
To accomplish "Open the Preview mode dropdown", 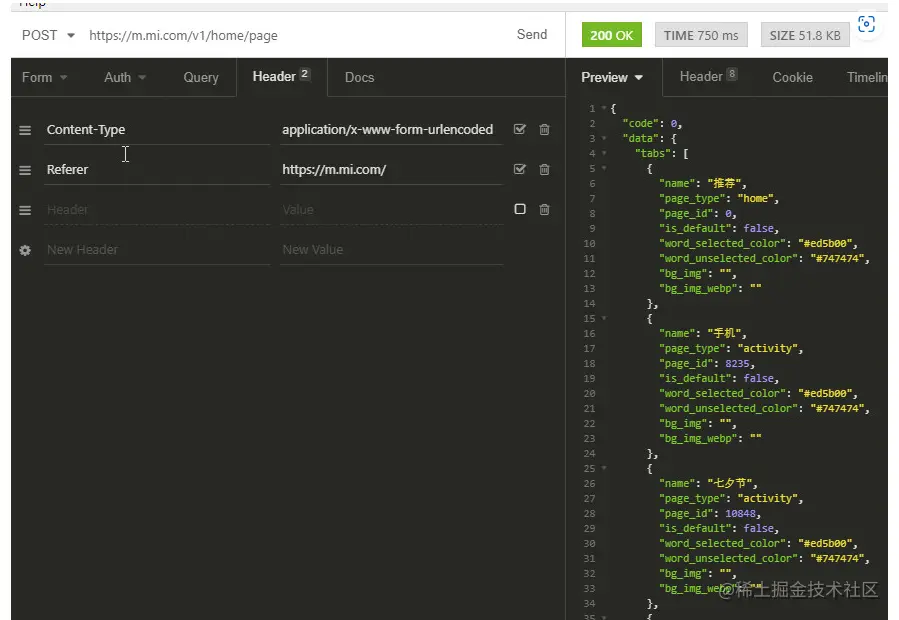I will [612, 77].
